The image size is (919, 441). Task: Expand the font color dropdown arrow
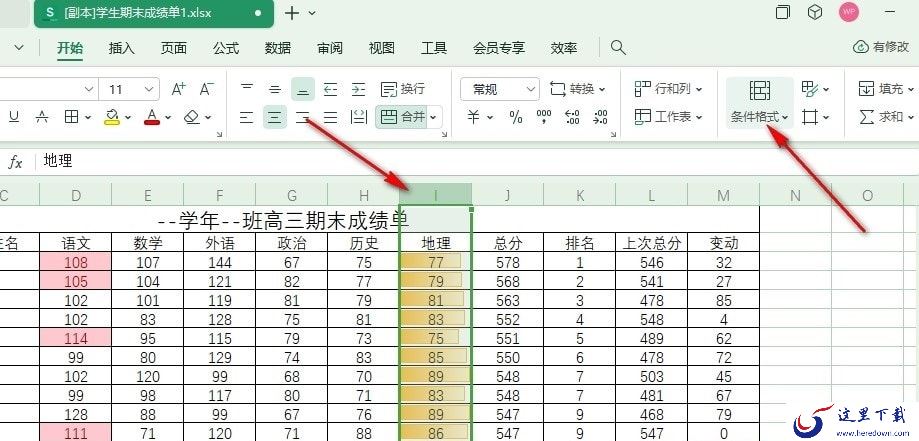coord(168,118)
